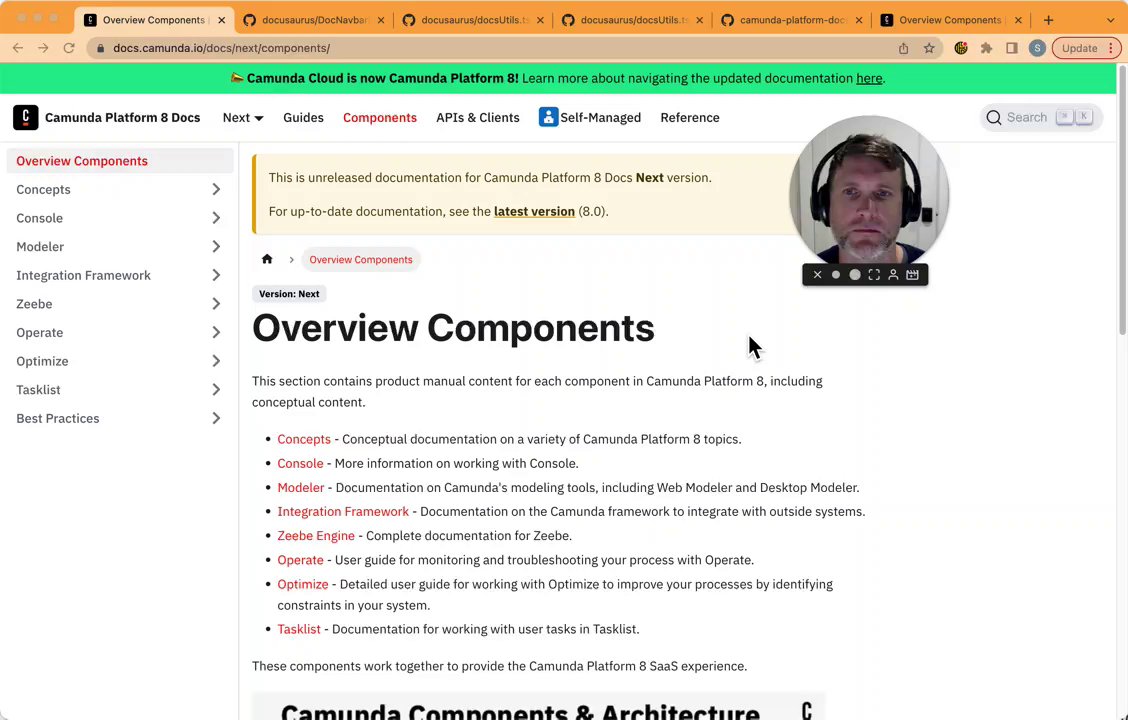Open the Operate link in list

pyautogui.click(x=300, y=560)
